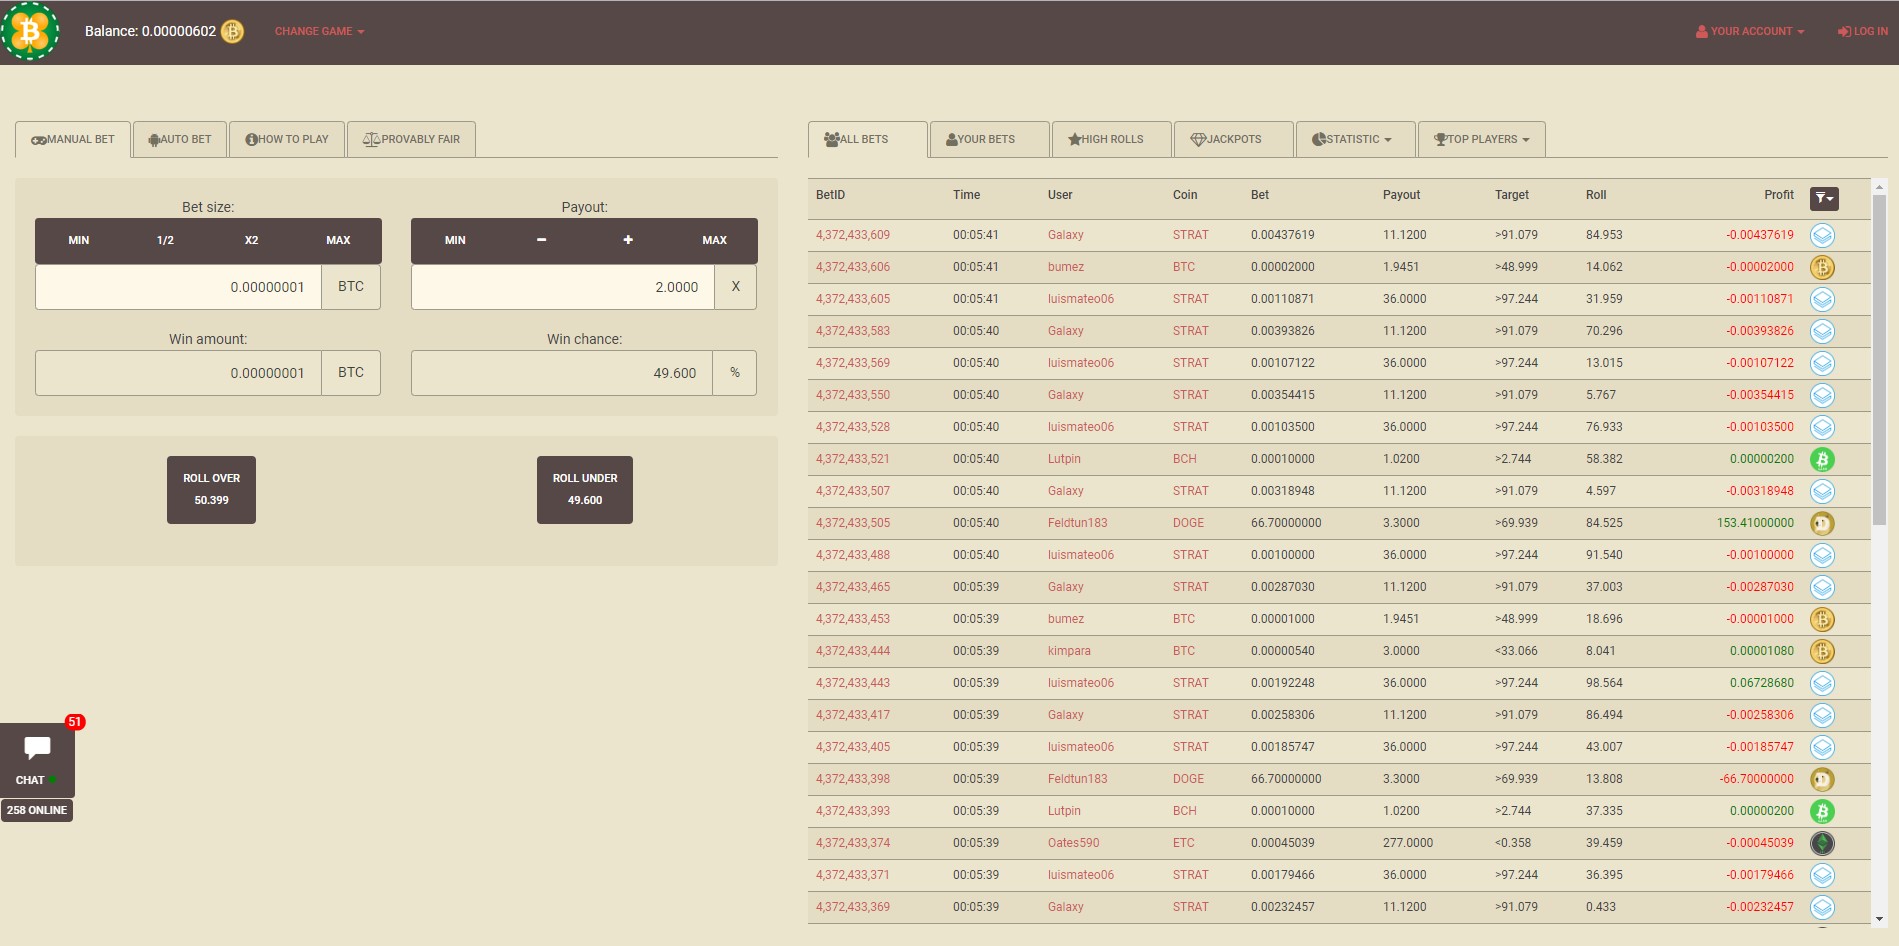Open the HOW TO PLAY tab

287,139
